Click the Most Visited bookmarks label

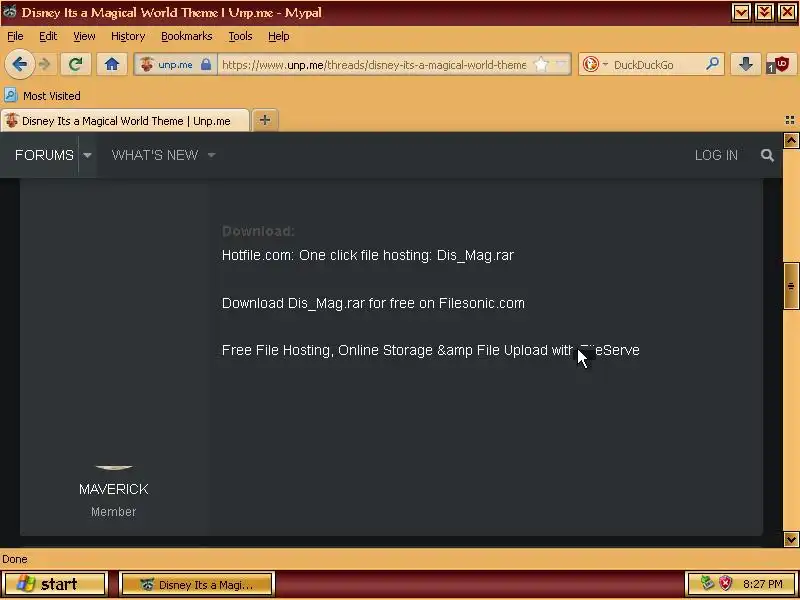(x=52, y=95)
